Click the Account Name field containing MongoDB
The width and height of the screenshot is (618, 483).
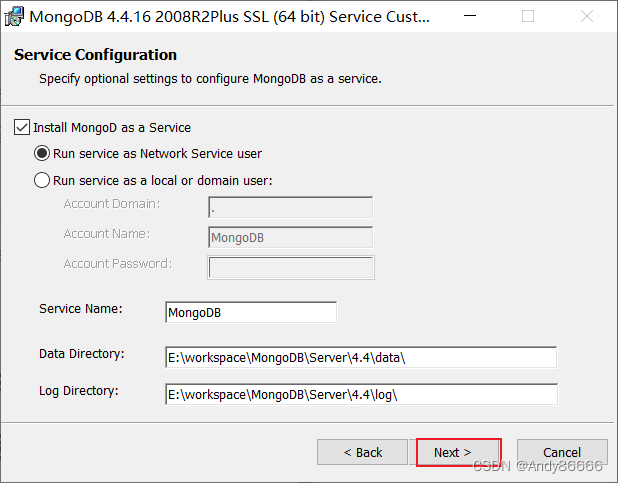(x=290, y=238)
